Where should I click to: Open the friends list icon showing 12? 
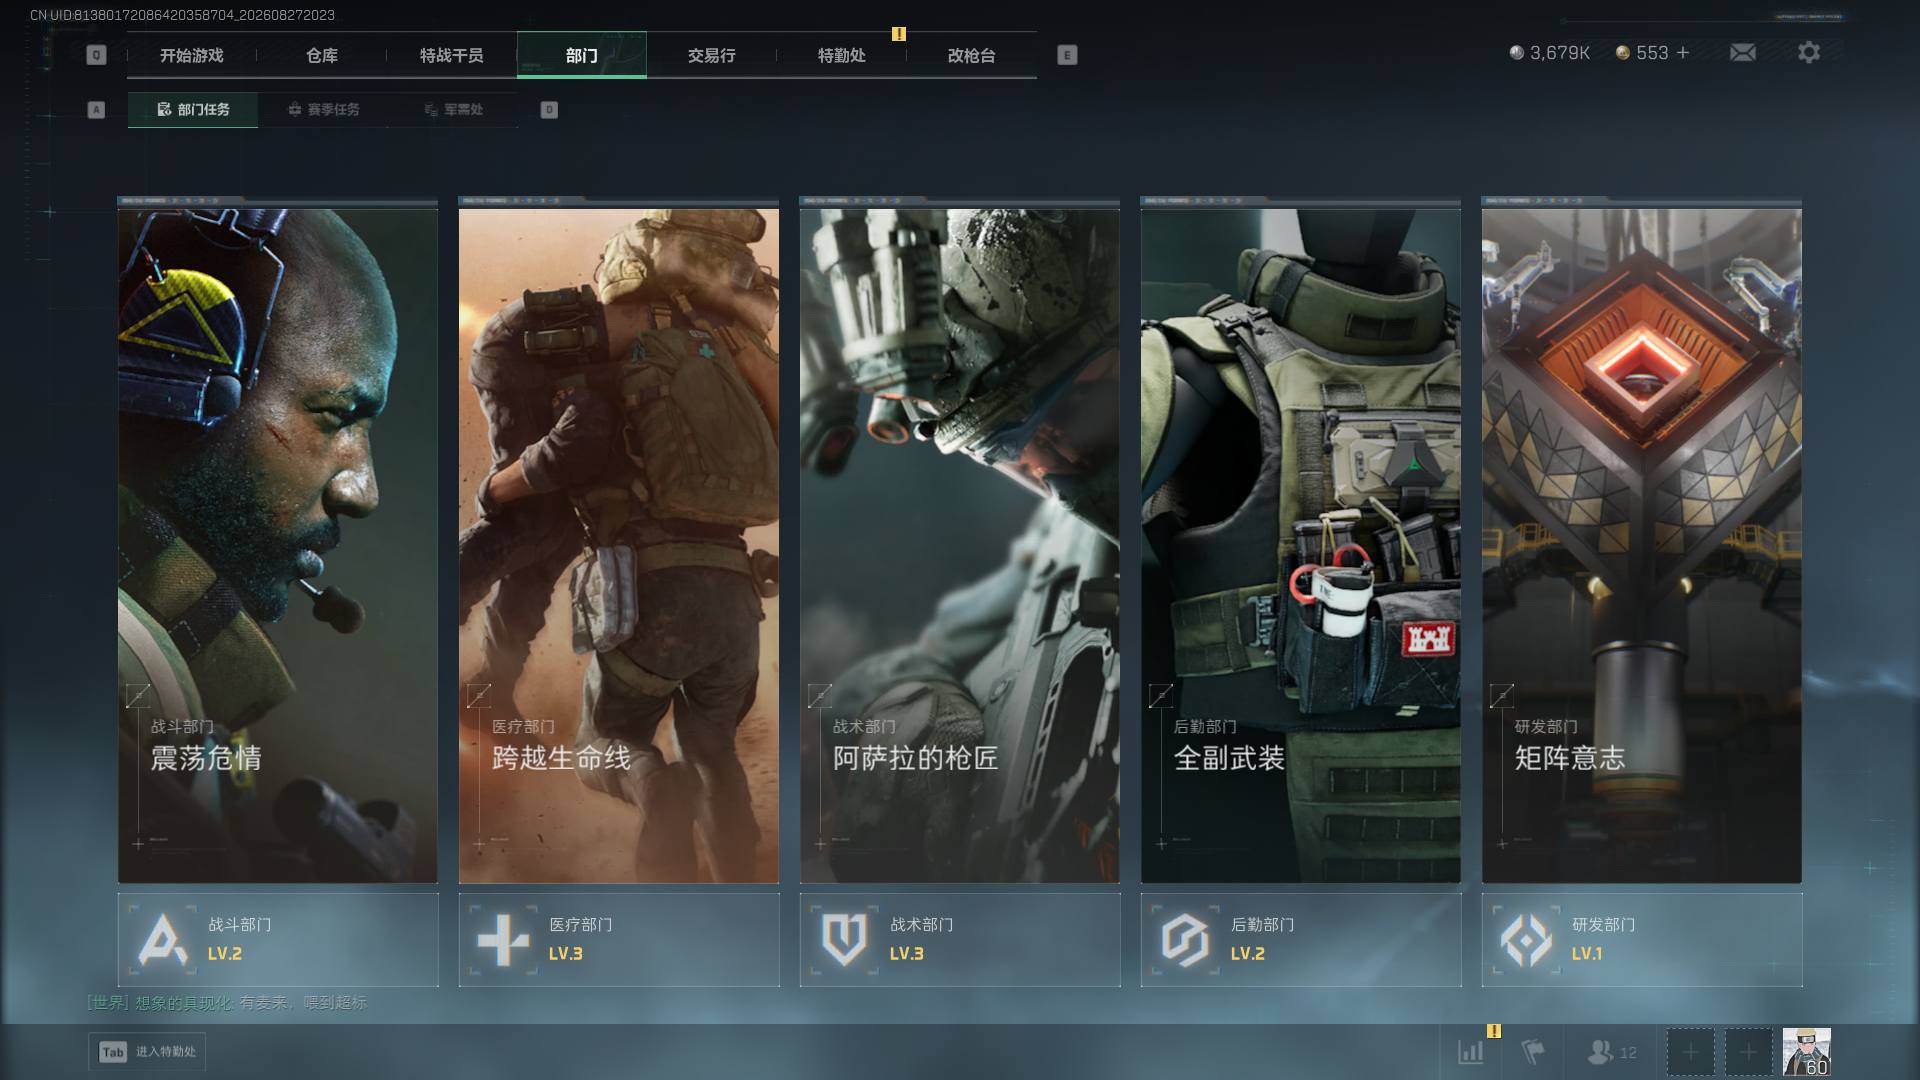(1612, 1052)
